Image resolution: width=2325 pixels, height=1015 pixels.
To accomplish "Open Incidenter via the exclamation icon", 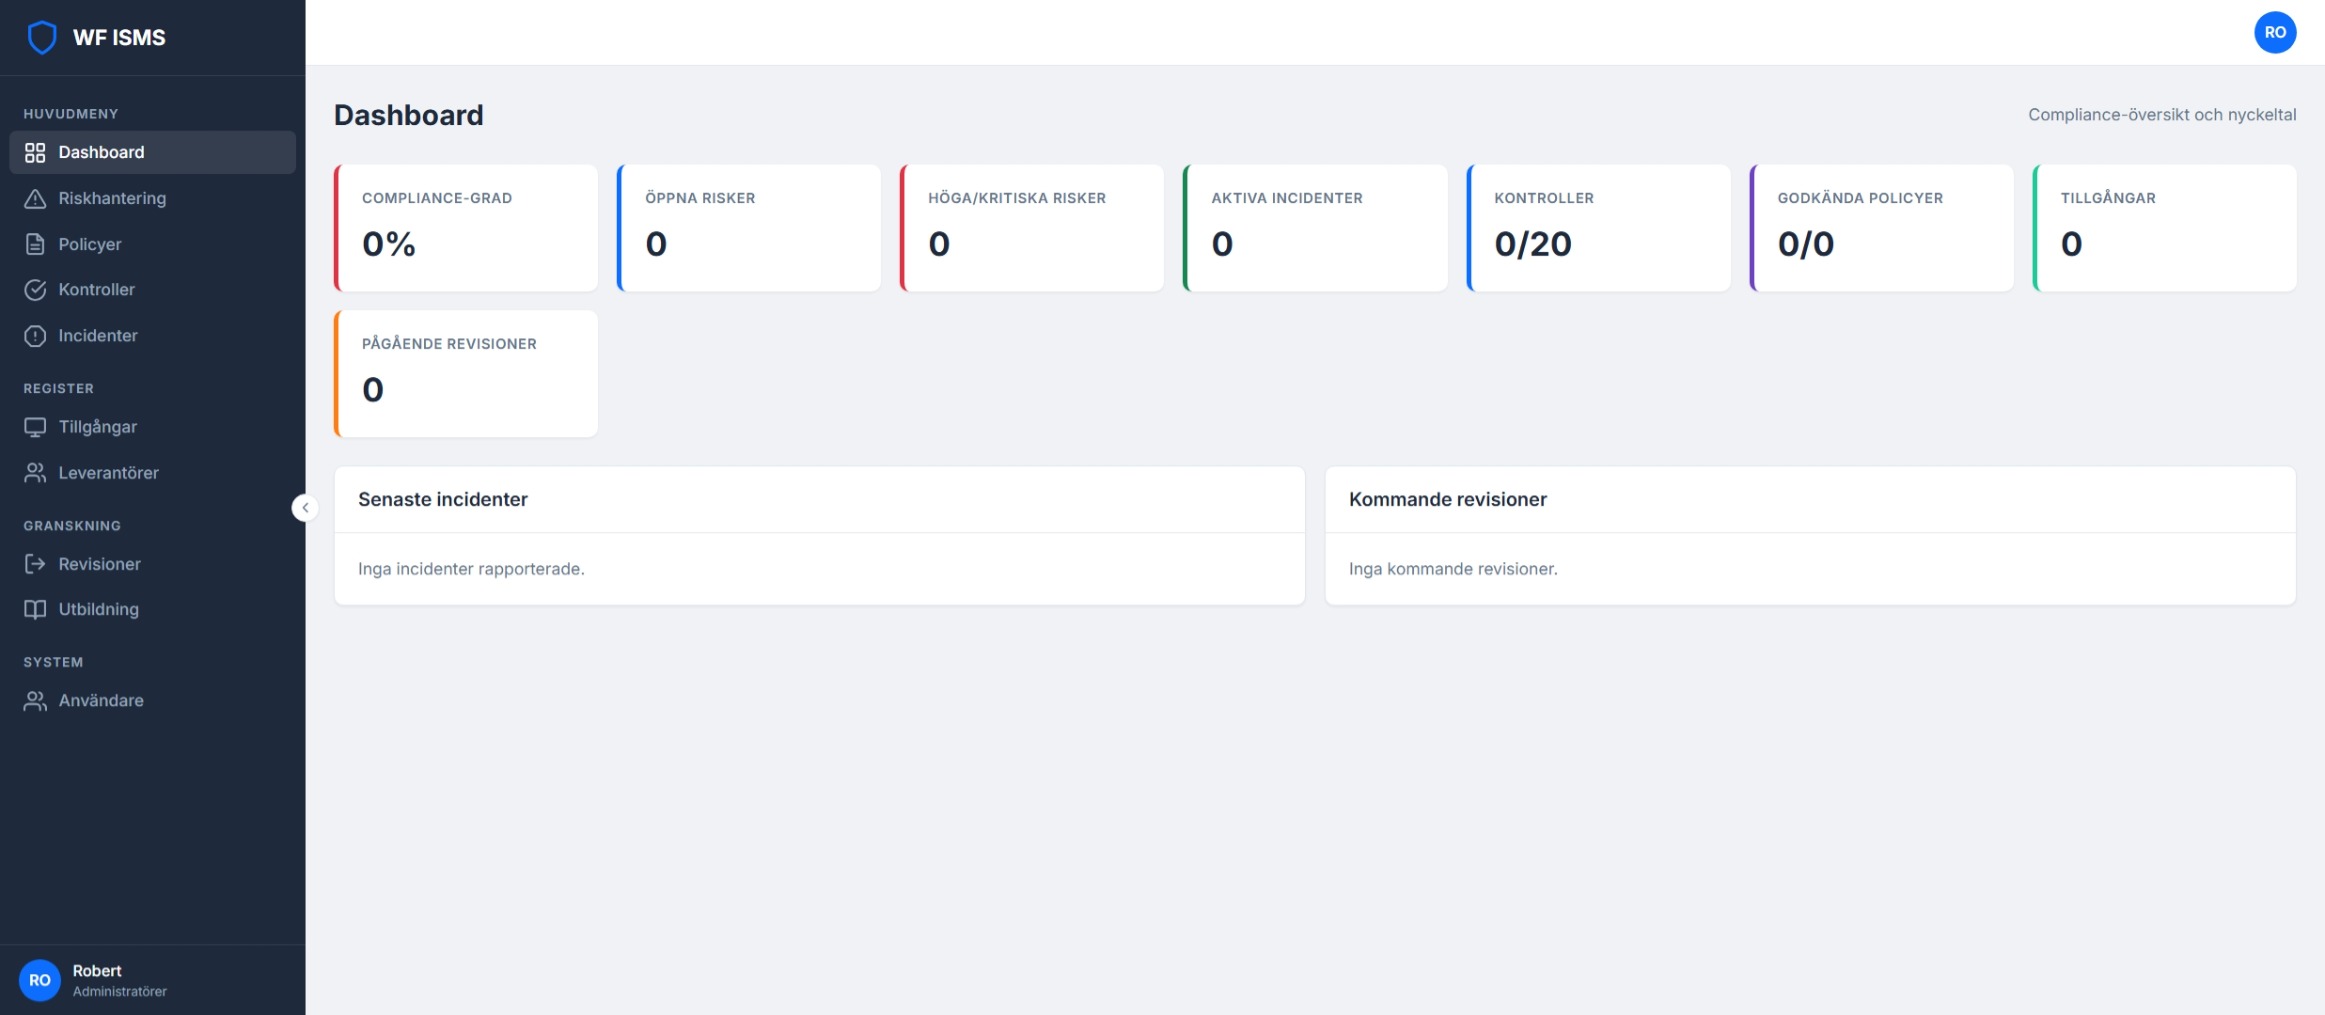I will tap(36, 336).
